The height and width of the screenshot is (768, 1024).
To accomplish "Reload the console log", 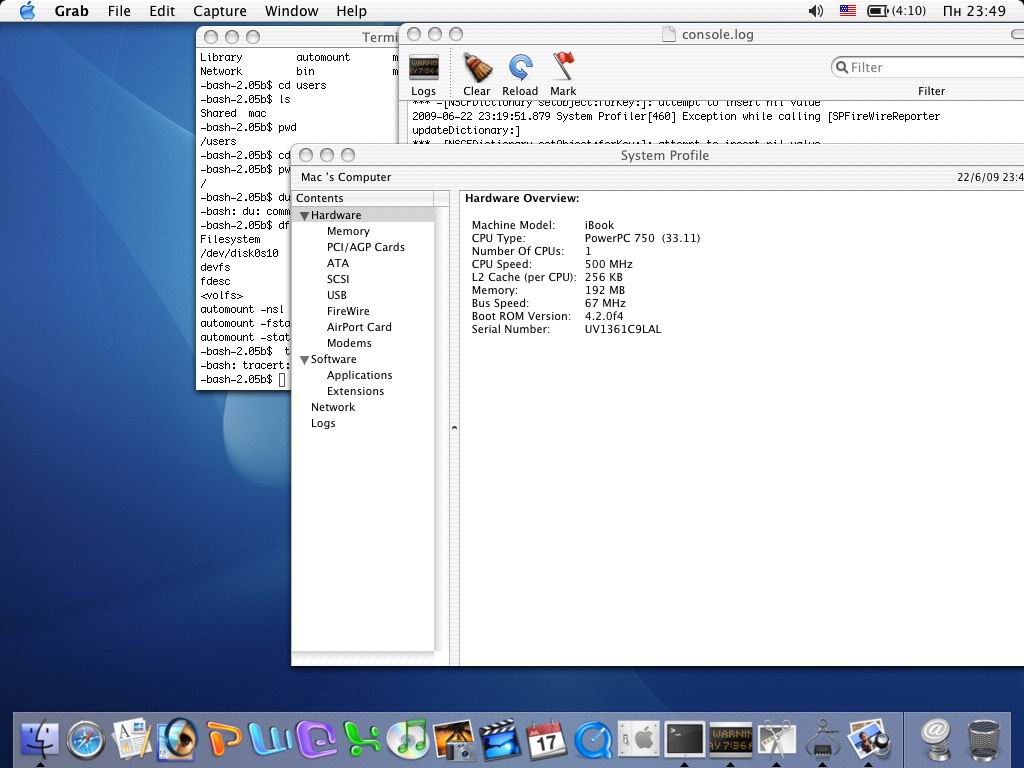I will point(520,68).
